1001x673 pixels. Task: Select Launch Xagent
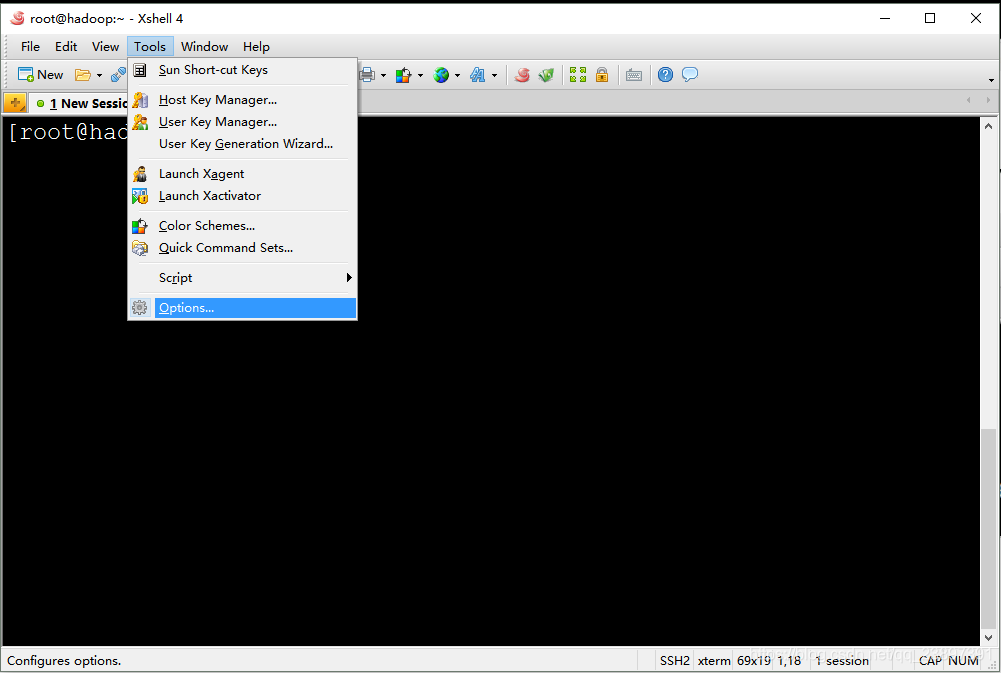click(243, 174)
